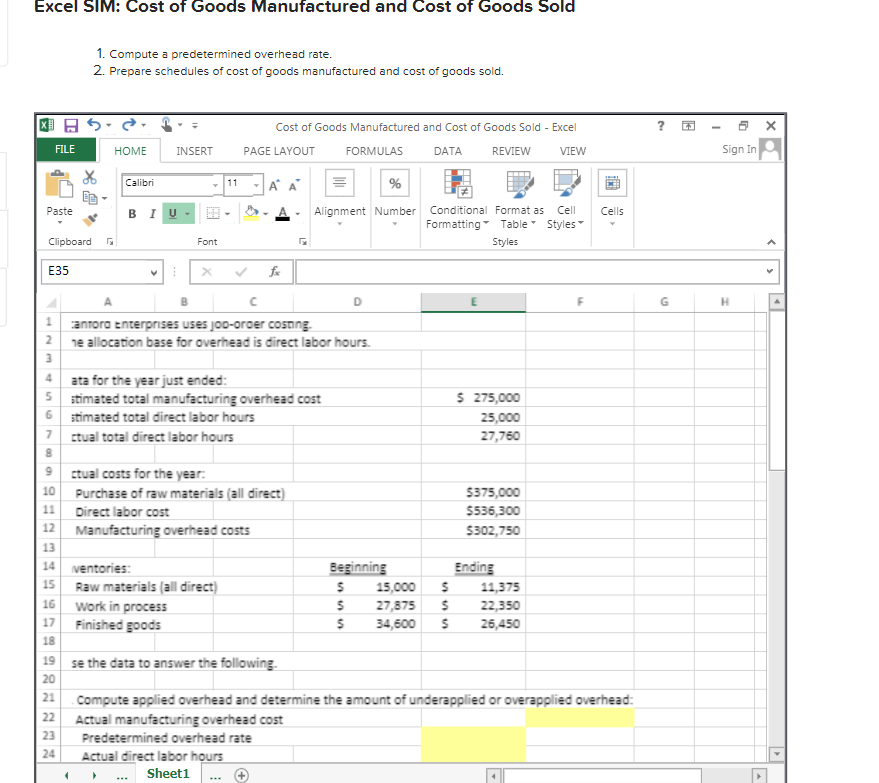879x783 pixels.
Task: Open the FILE tab
Action: (65, 150)
